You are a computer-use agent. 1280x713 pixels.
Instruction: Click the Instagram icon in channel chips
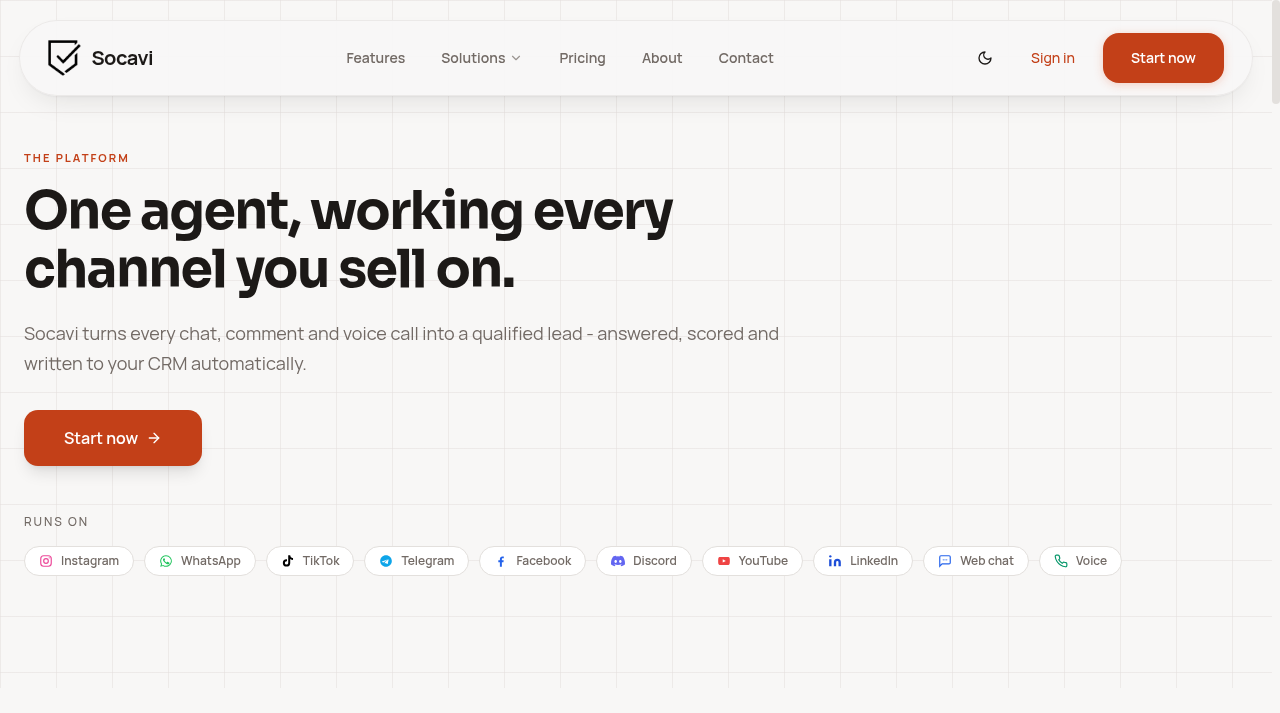46,561
